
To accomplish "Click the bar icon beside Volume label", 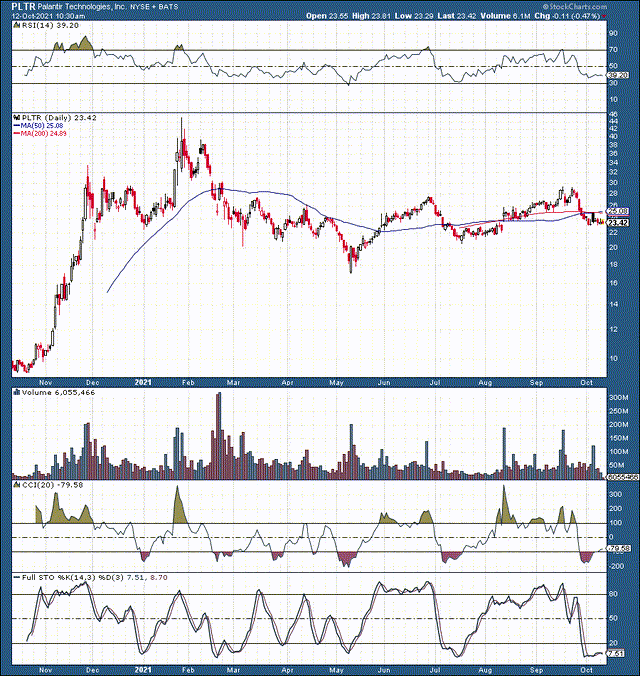I will [17, 392].
